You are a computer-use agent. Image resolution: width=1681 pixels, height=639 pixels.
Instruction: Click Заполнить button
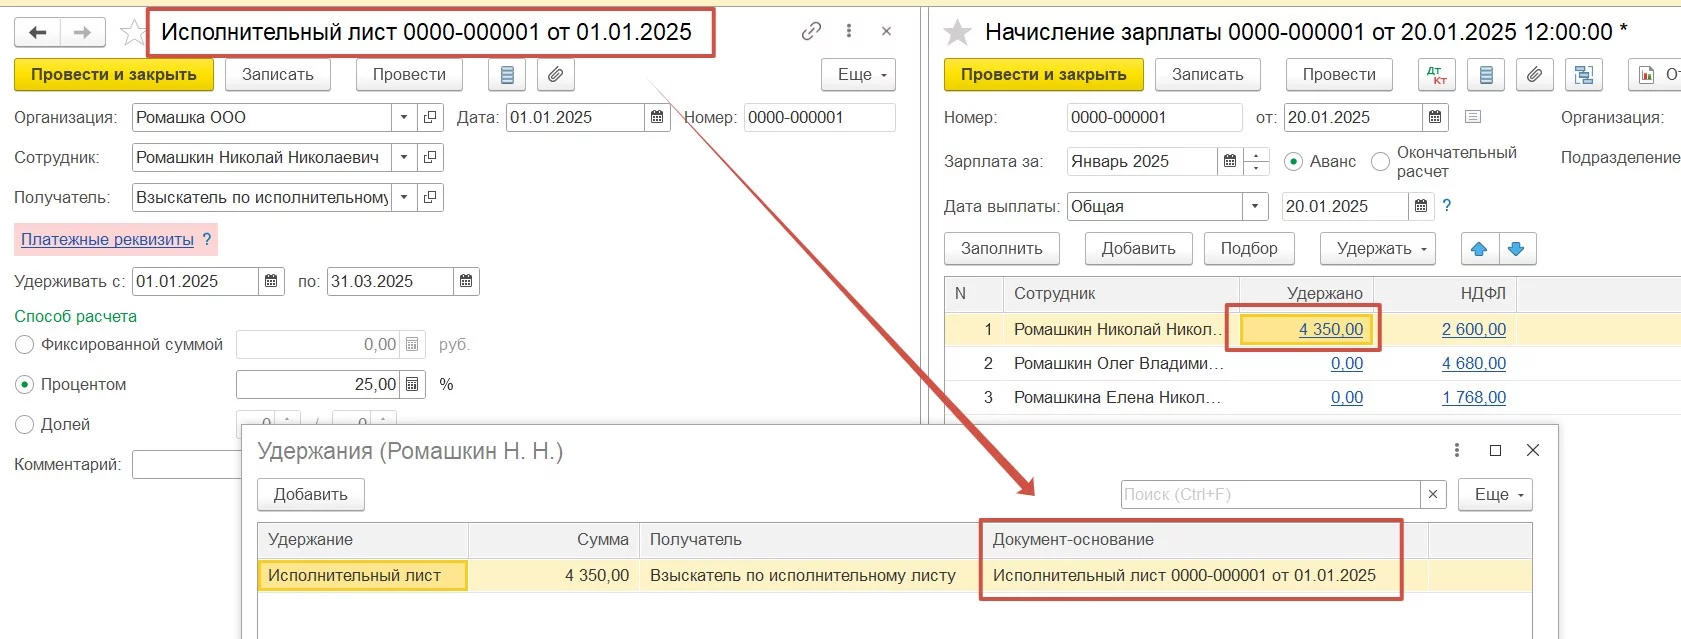1002,249
